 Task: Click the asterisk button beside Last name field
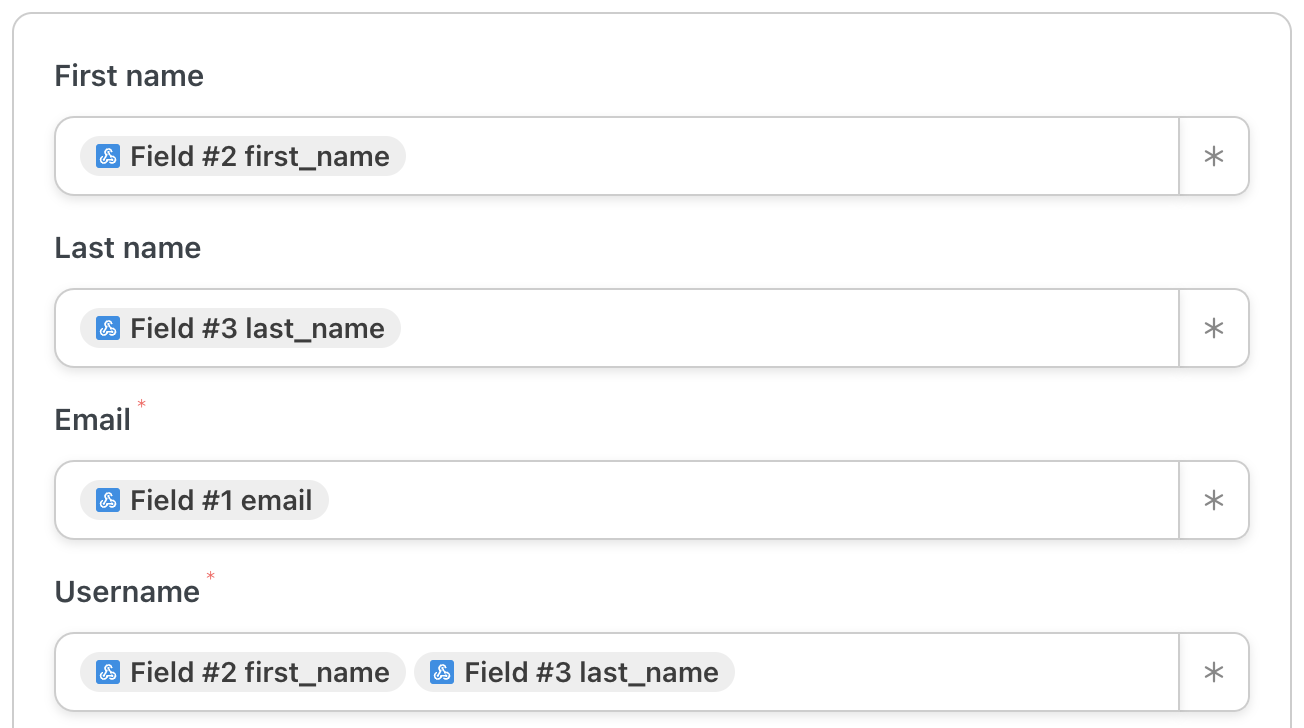[x=1213, y=329]
